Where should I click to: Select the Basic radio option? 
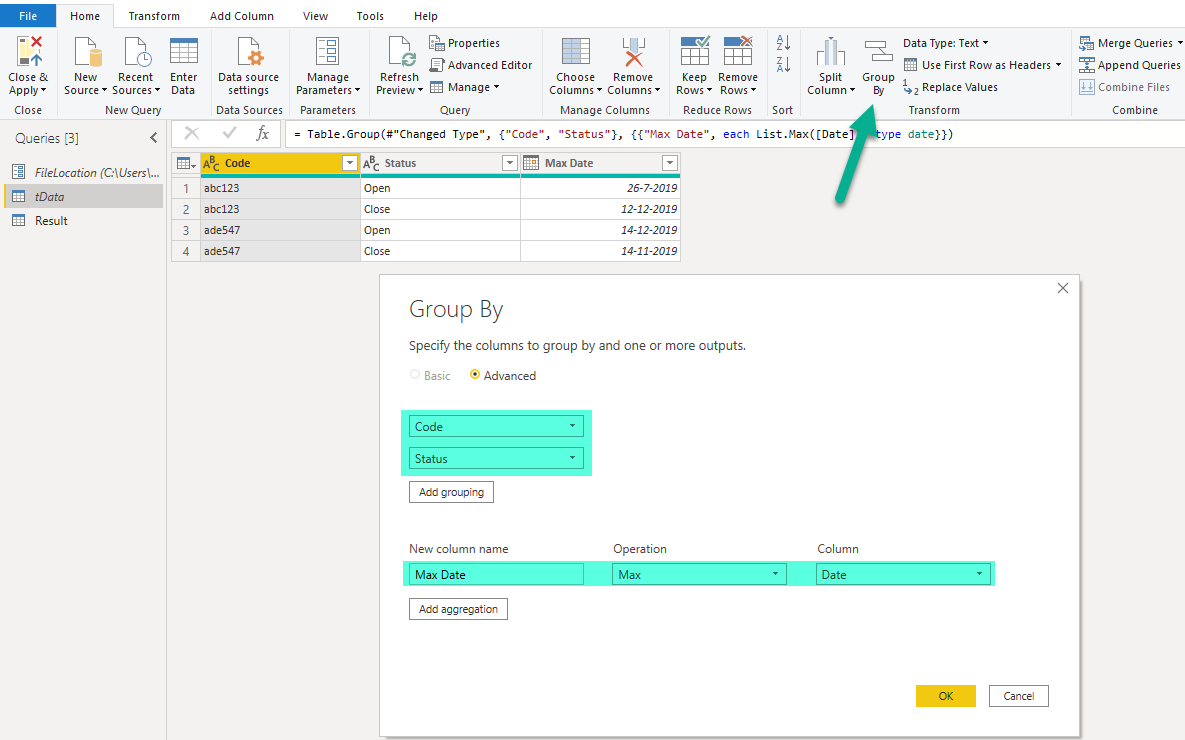coord(415,376)
